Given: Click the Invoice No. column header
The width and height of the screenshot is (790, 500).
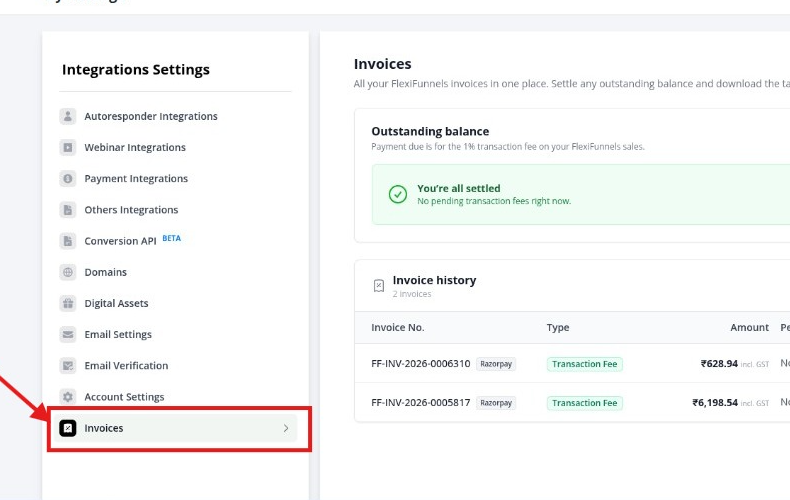Looking at the screenshot, I should click(x=398, y=328).
